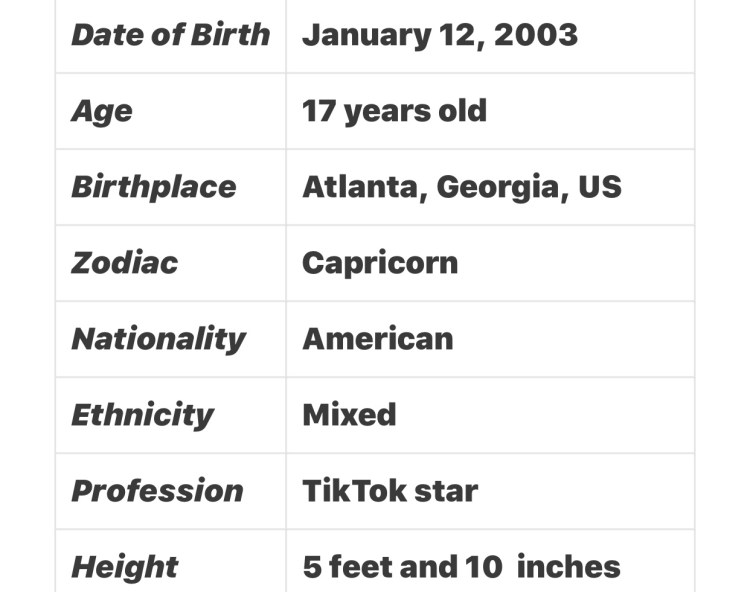Click the Date of Birth label cell

pos(170,35)
